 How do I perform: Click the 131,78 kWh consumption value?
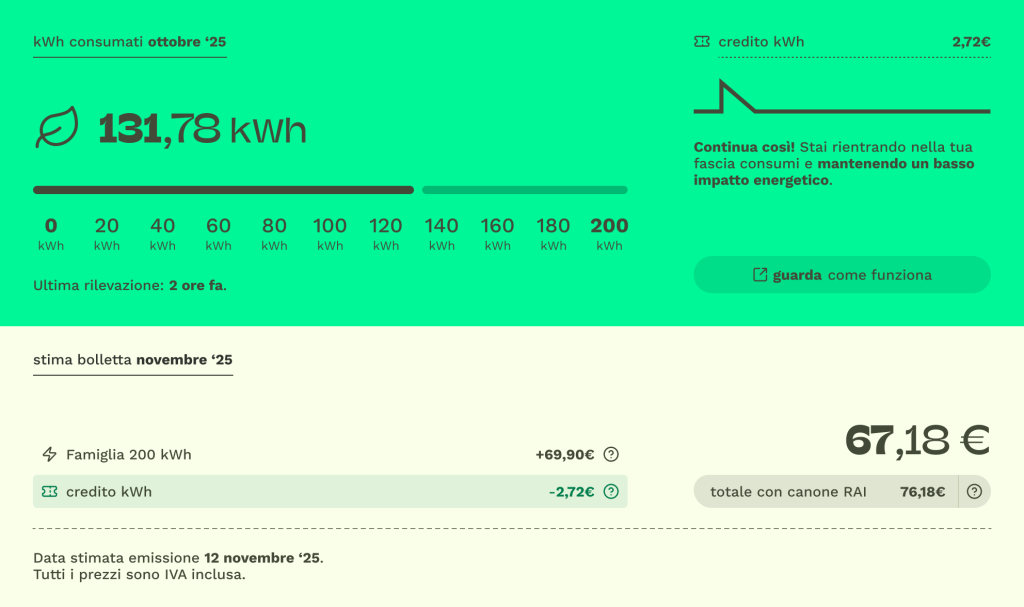coord(202,129)
